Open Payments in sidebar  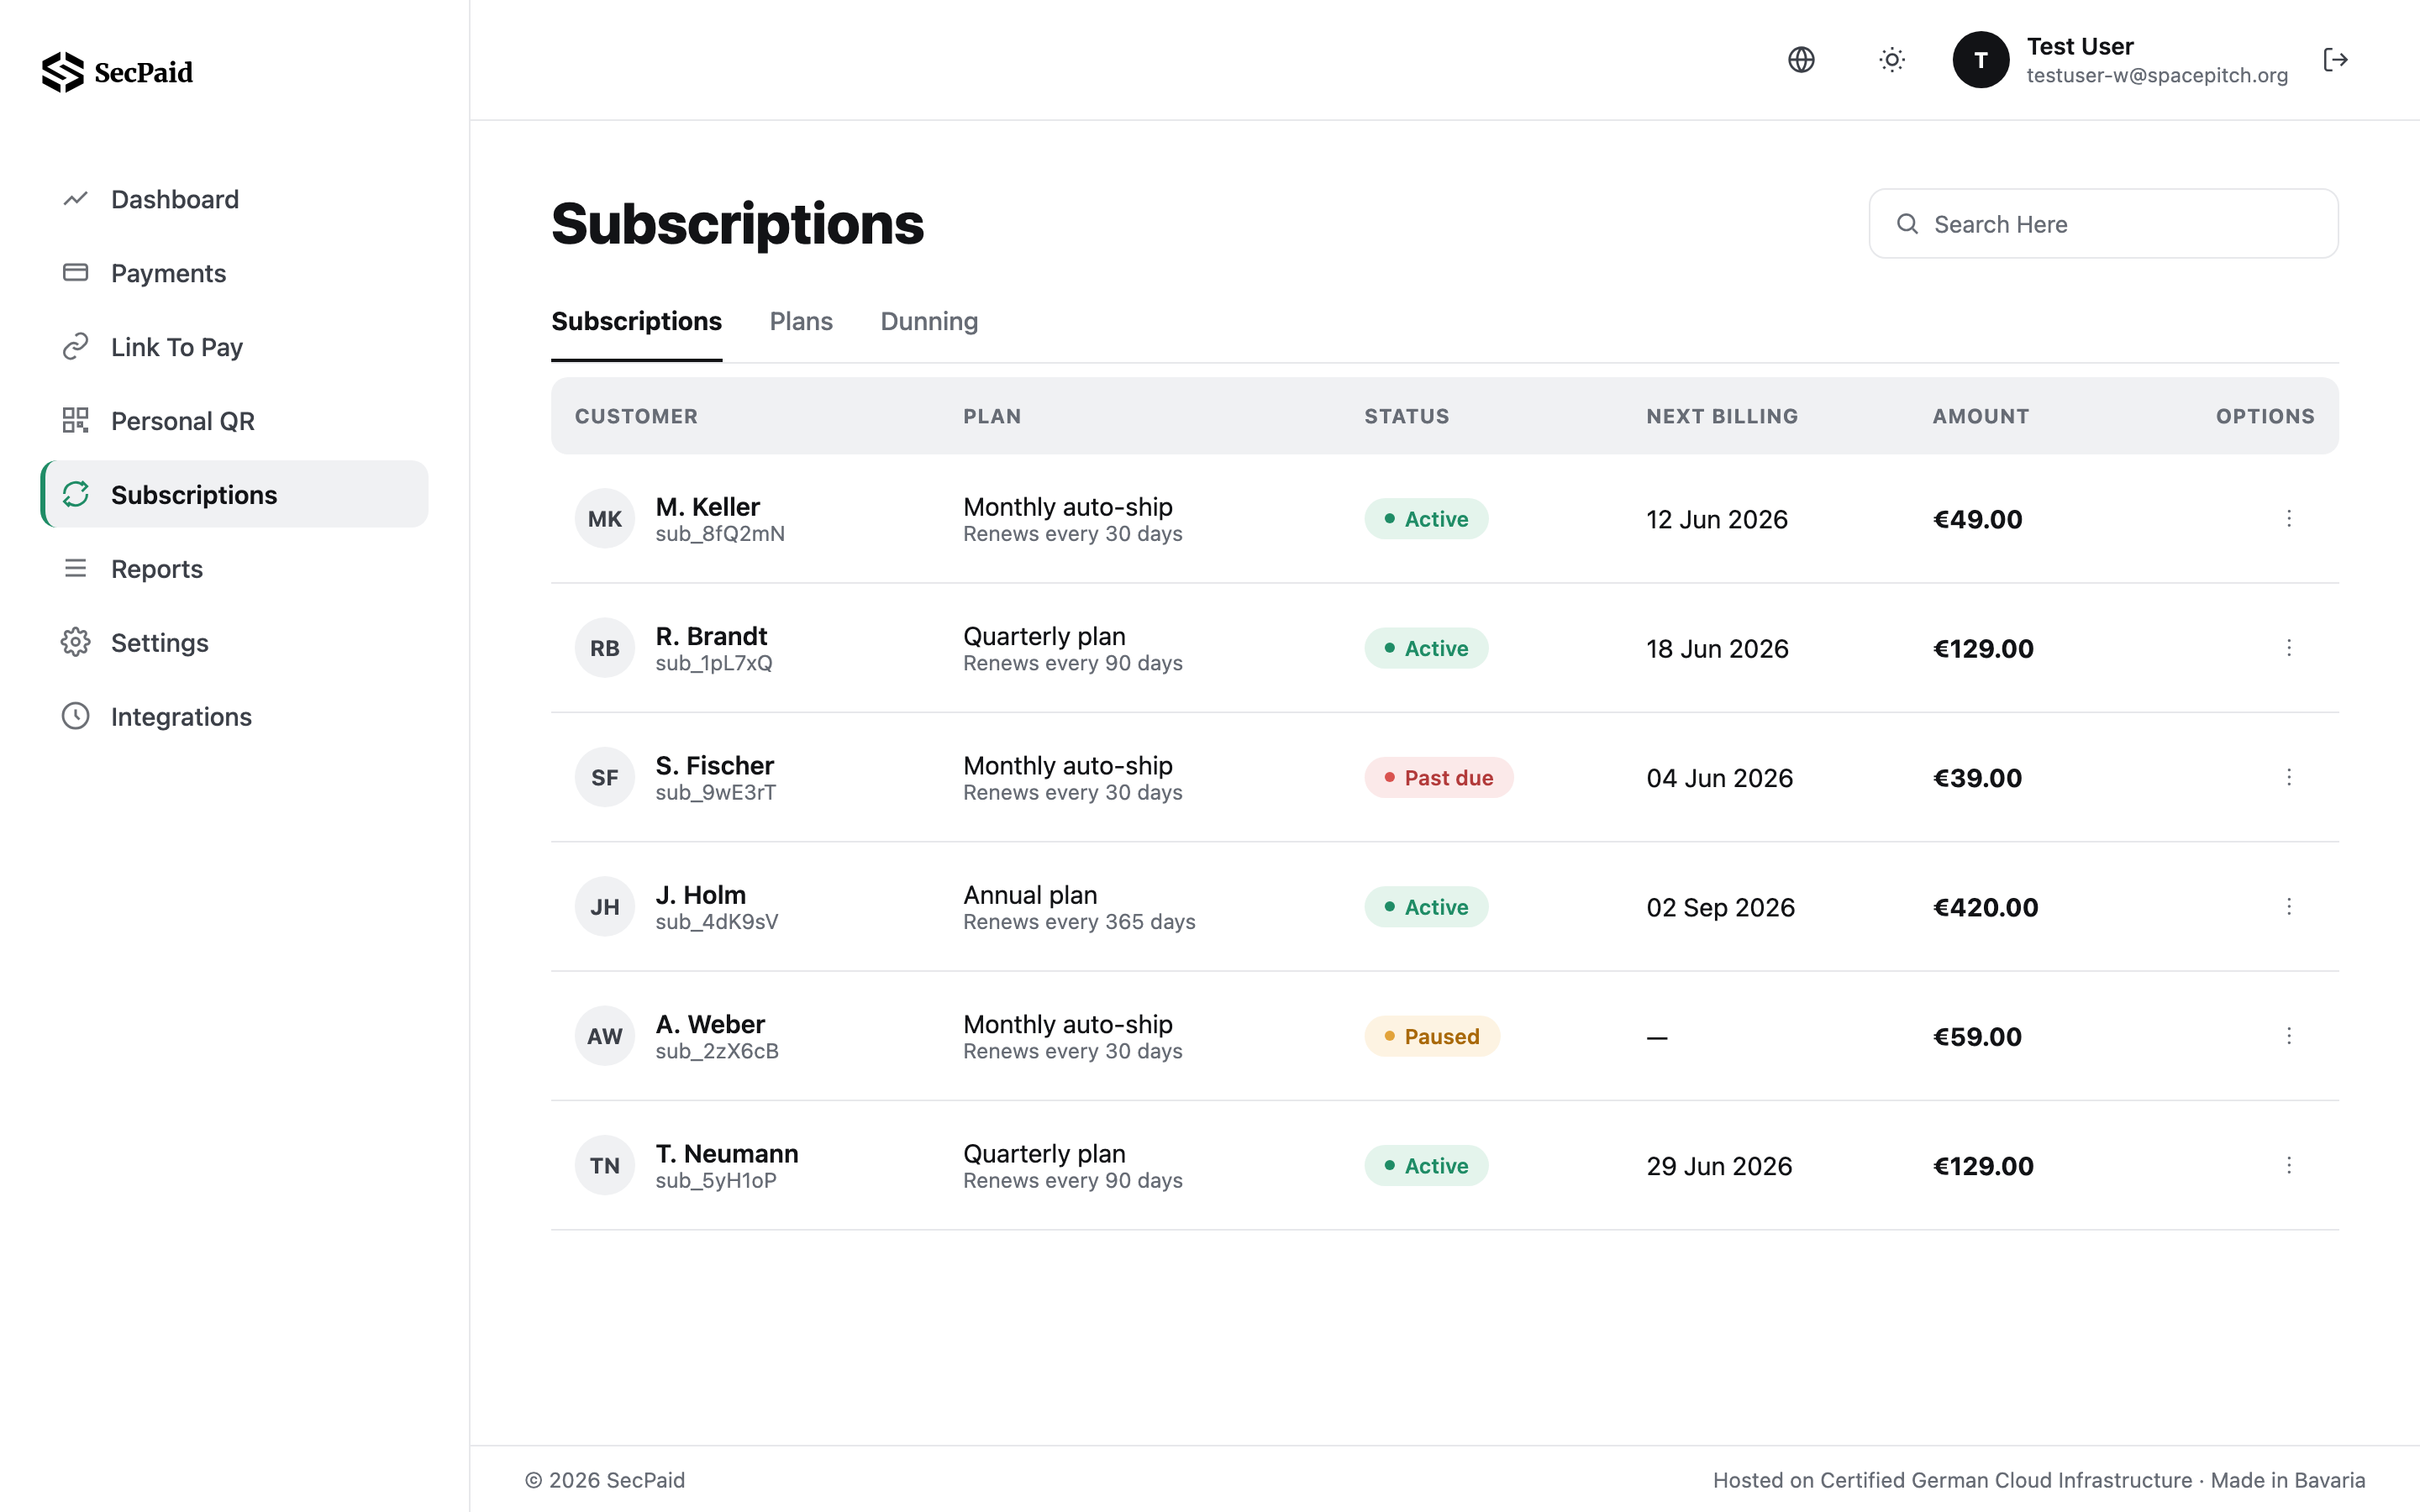pos(234,273)
